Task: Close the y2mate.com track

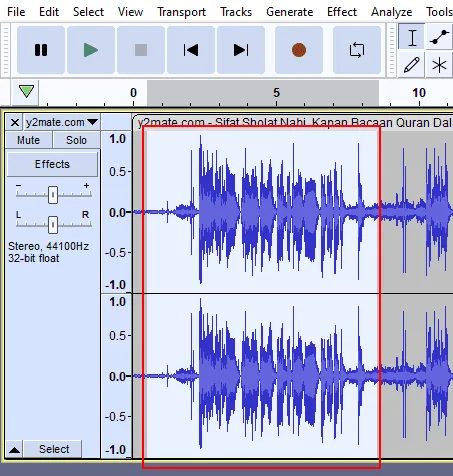Action: click(x=14, y=122)
